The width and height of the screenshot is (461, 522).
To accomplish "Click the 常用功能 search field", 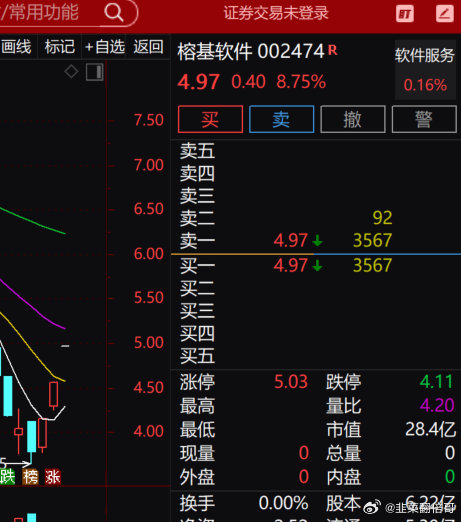I will pos(68,13).
